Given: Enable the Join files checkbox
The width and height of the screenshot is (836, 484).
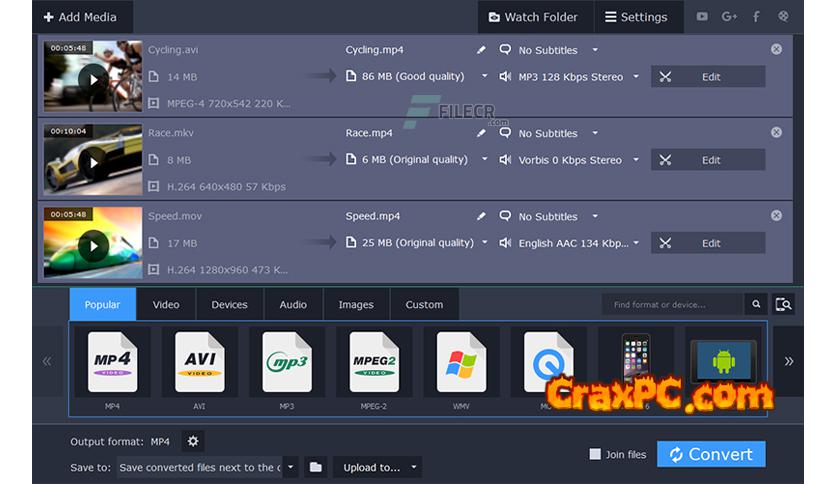Looking at the screenshot, I should point(595,454).
